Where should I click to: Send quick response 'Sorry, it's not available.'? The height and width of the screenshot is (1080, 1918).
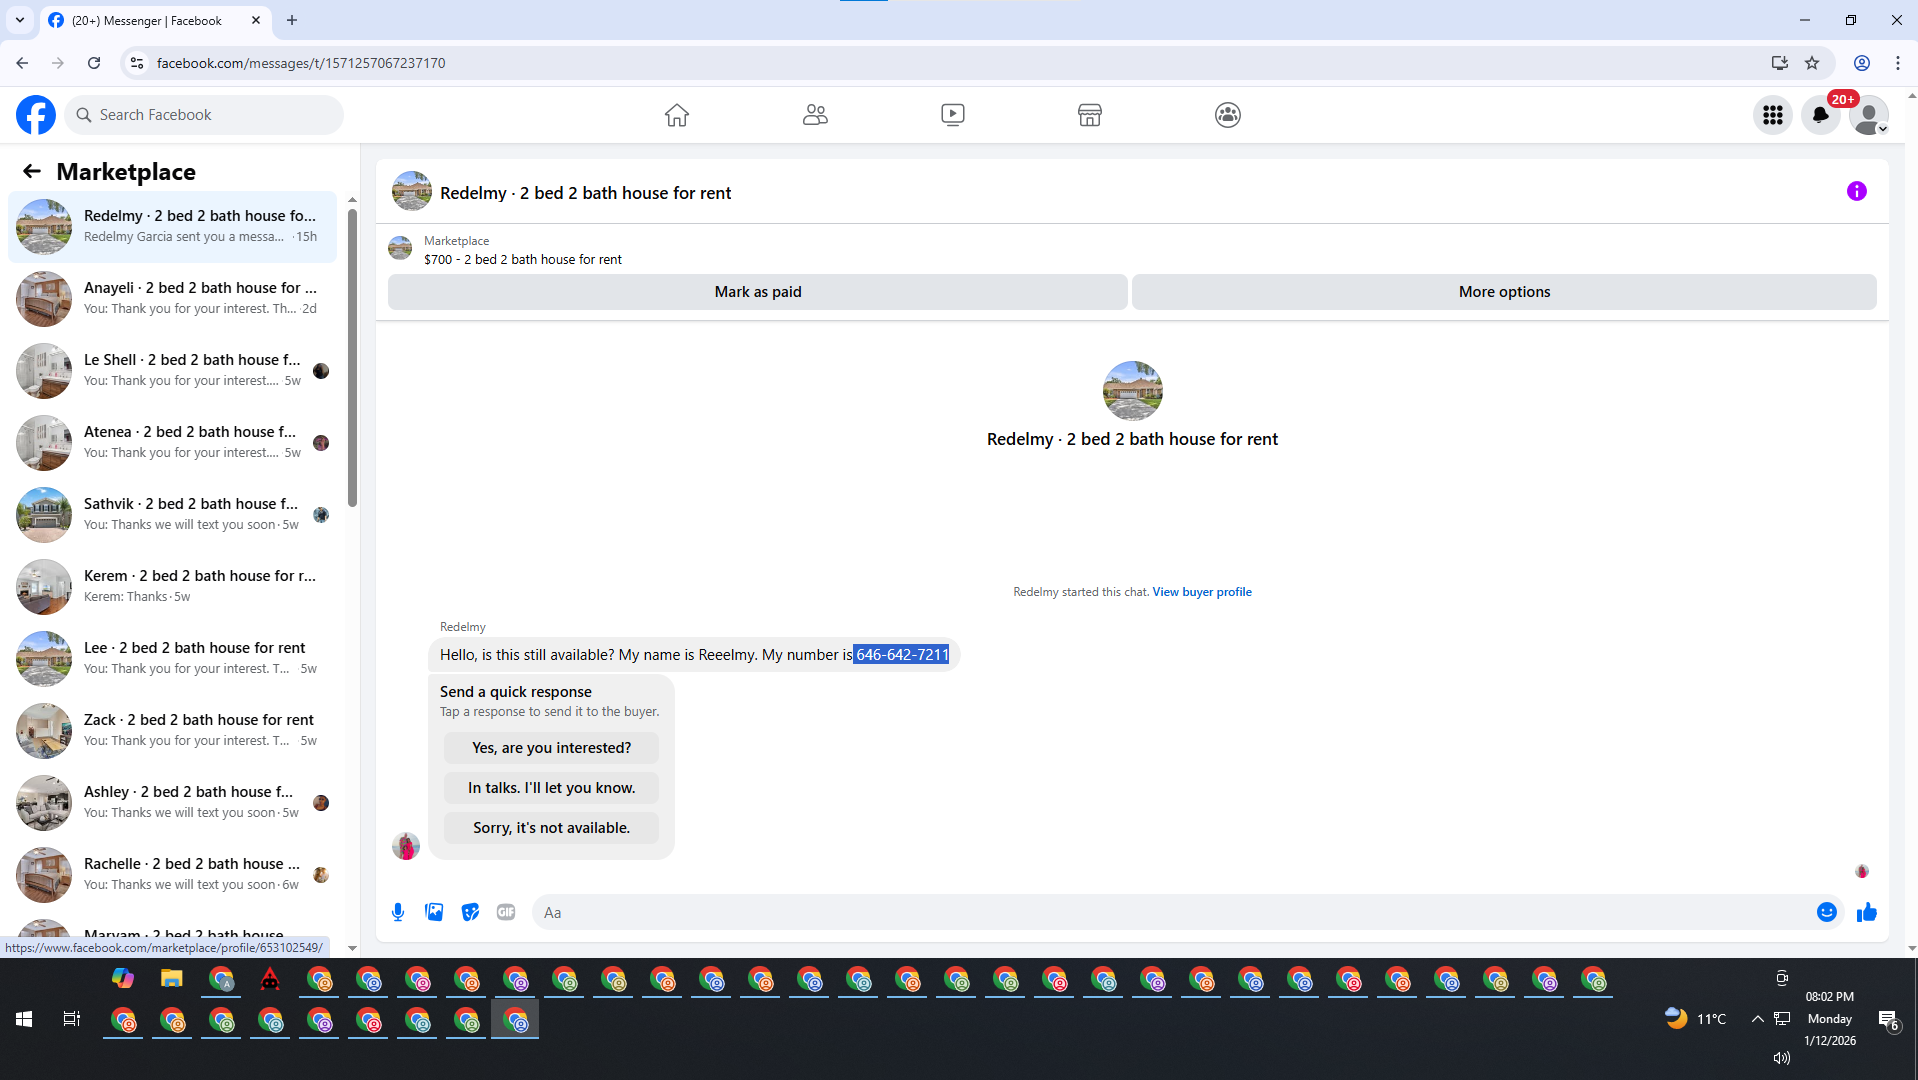pyautogui.click(x=551, y=828)
